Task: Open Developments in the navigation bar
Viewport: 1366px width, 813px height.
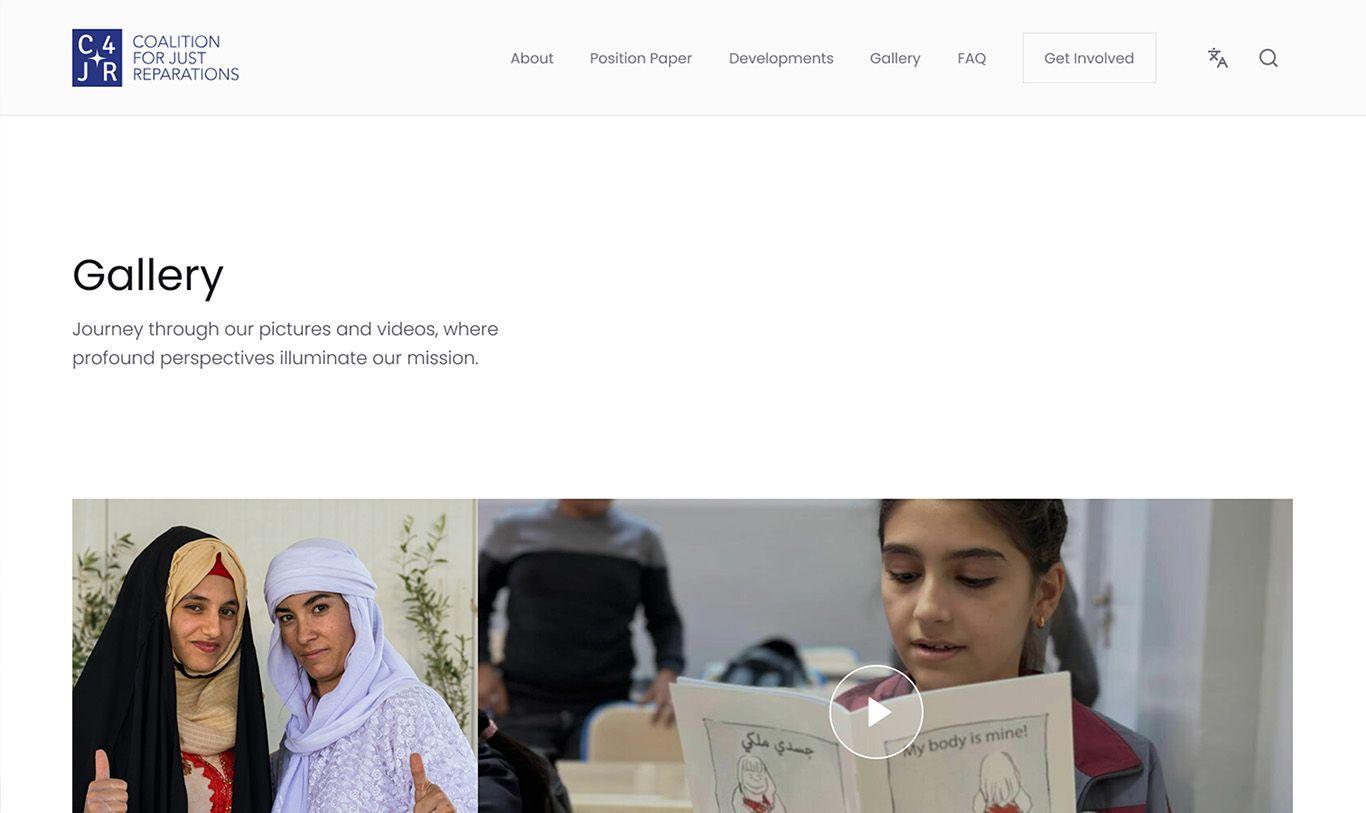Action: coord(781,58)
